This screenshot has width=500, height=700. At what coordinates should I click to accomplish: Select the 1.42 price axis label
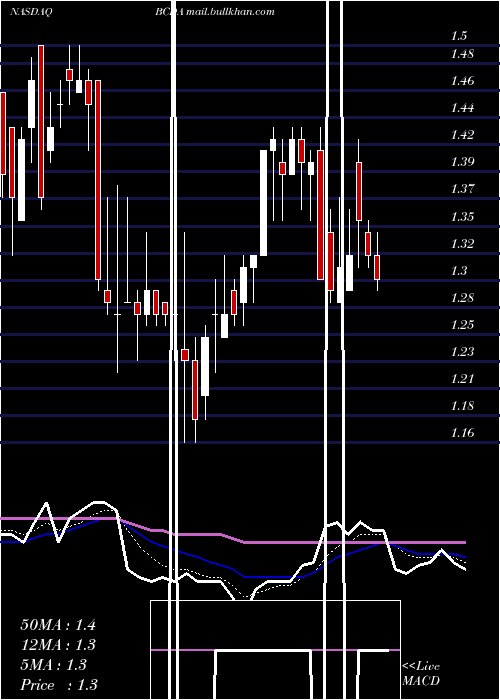point(462,134)
